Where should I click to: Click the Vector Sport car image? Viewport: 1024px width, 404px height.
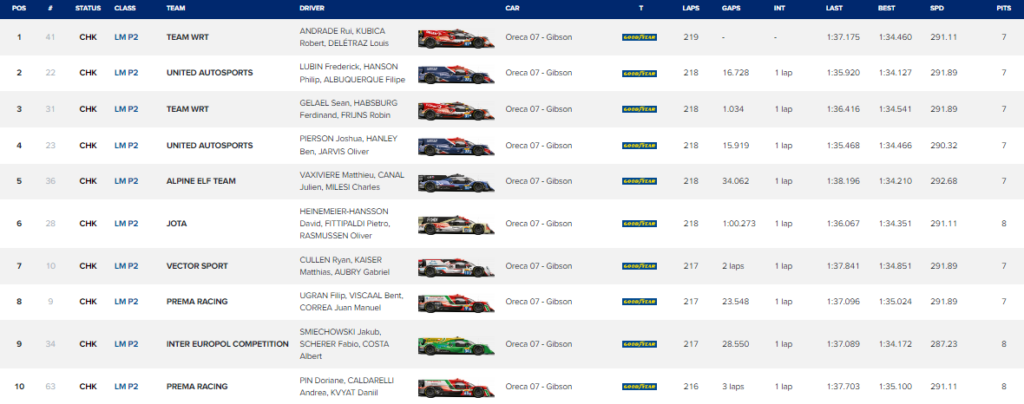(456, 266)
